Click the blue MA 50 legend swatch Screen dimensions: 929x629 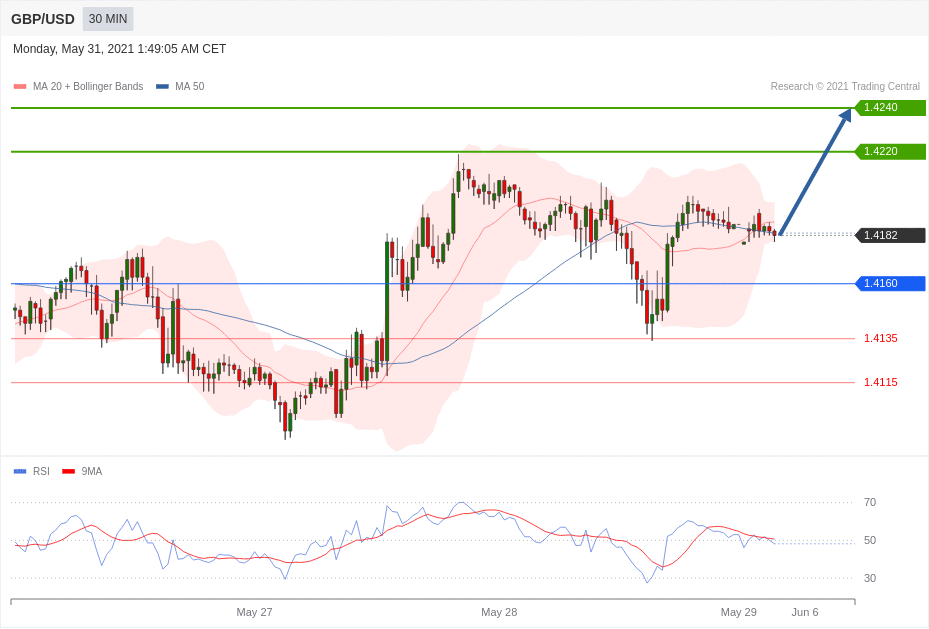click(x=162, y=87)
